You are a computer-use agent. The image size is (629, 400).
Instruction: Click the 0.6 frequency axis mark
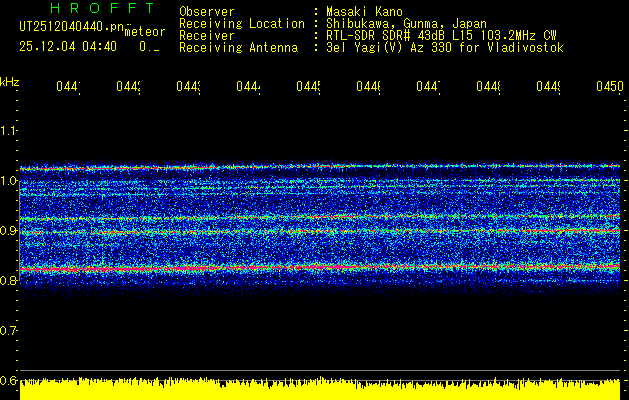point(9,380)
